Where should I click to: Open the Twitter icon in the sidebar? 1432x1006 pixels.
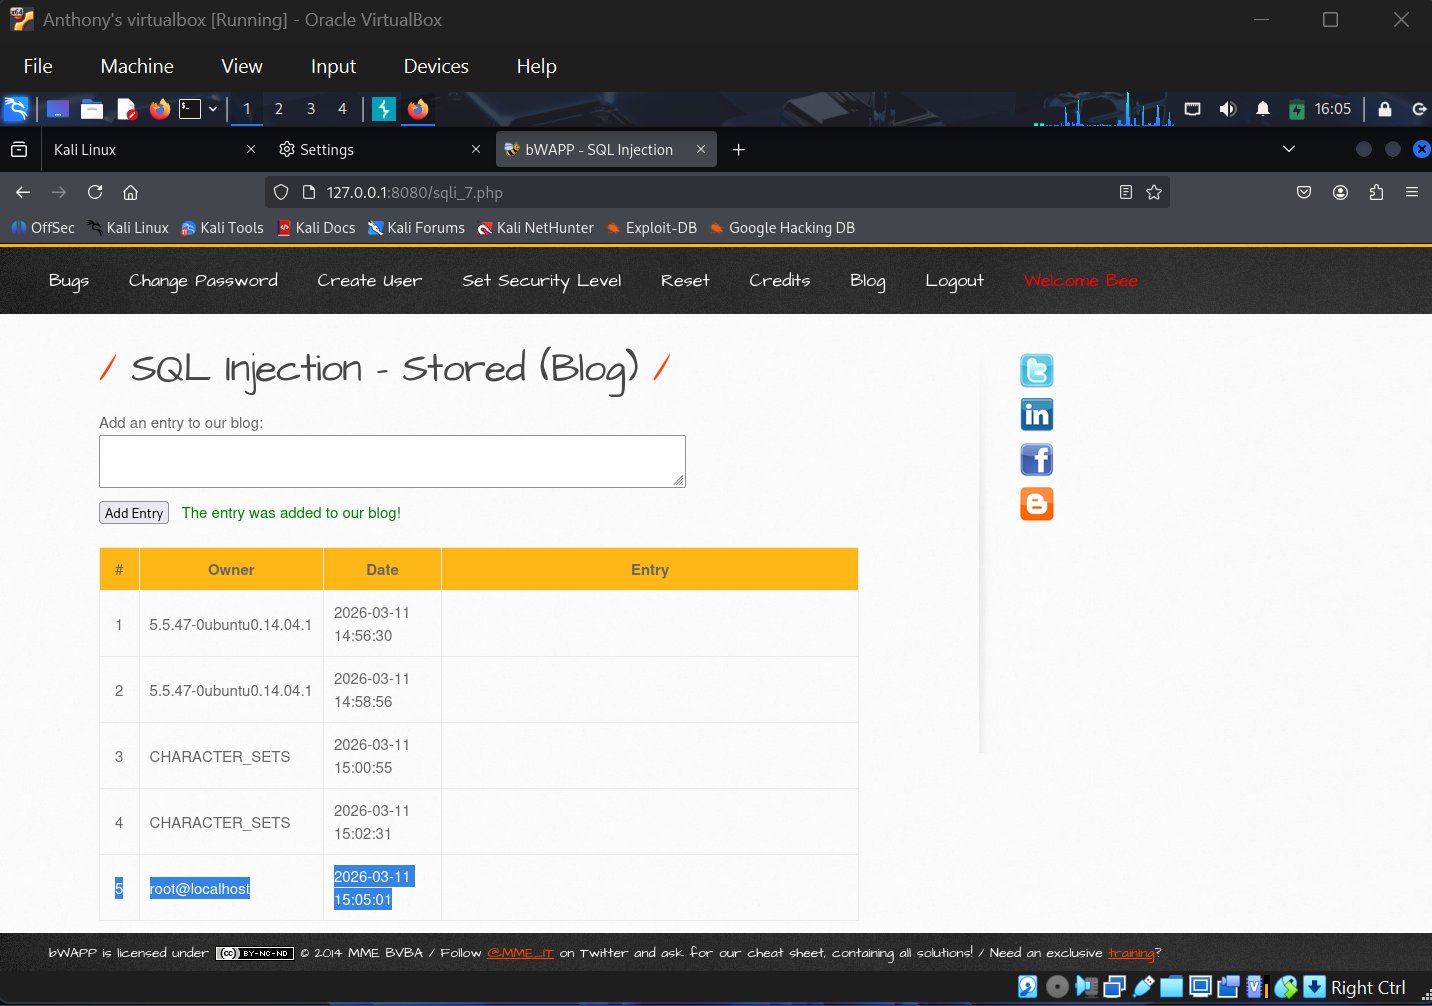pos(1037,371)
